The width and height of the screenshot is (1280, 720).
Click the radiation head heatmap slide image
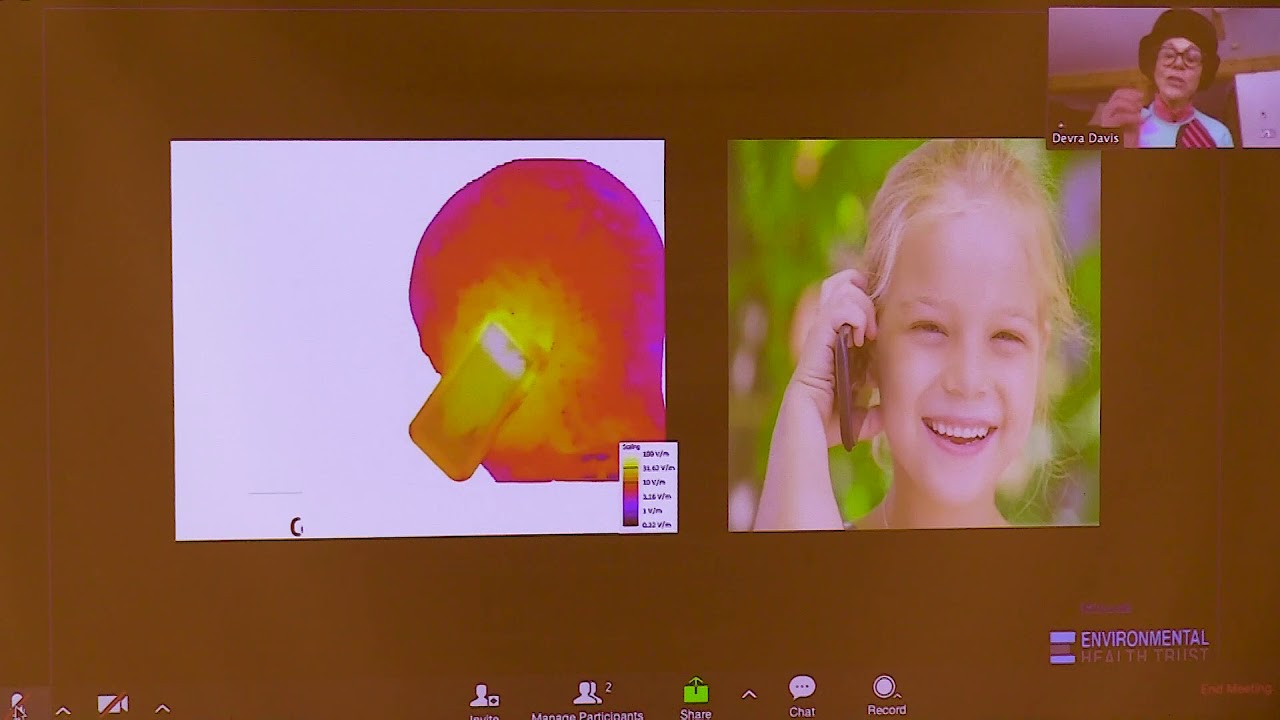(420, 338)
